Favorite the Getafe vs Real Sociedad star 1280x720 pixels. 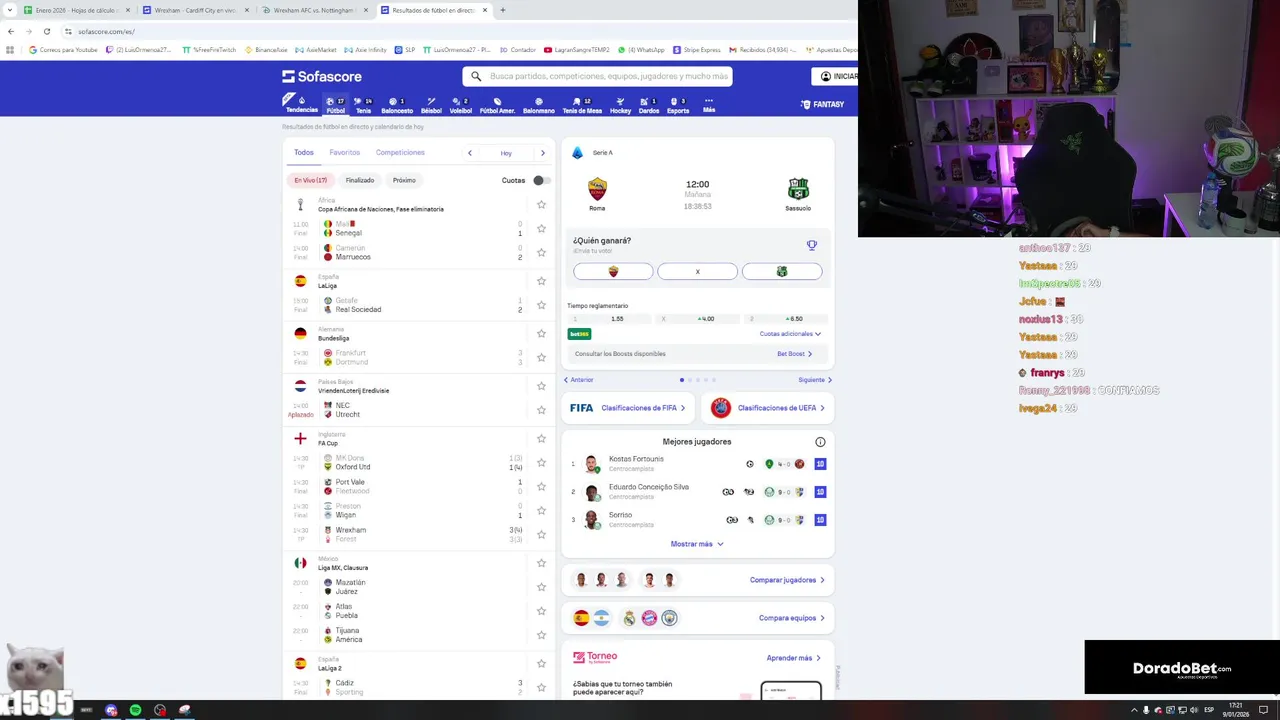[541, 305]
